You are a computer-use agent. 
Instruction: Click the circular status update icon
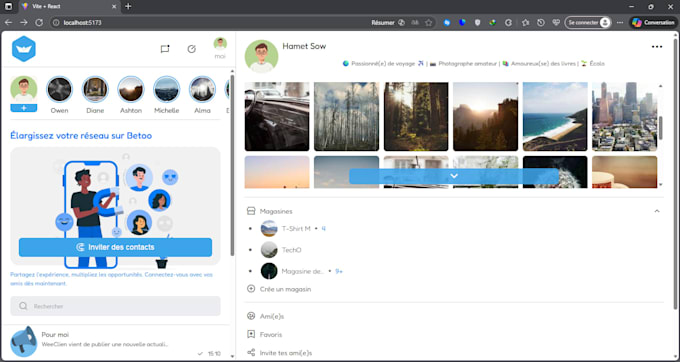(192, 49)
